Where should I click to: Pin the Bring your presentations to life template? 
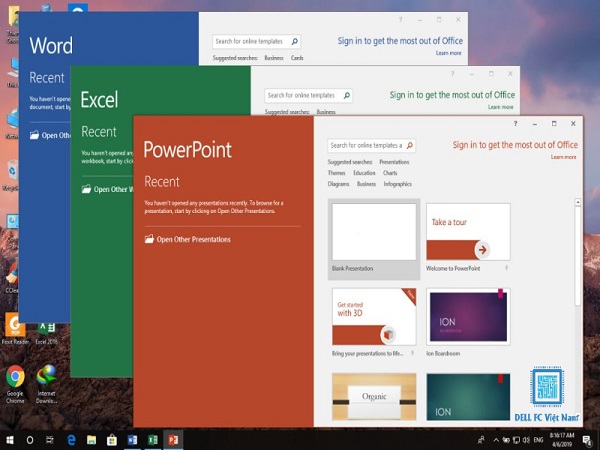pyautogui.click(x=412, y=353)
